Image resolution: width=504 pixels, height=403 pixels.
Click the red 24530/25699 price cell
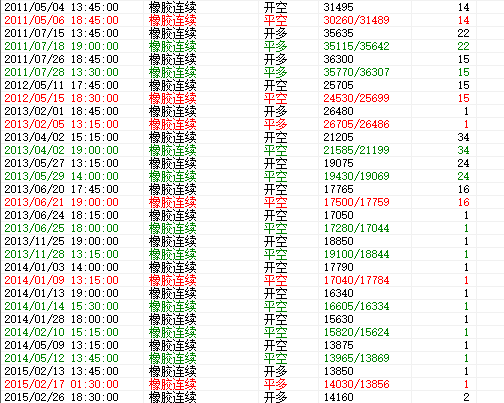click(356, 98)
